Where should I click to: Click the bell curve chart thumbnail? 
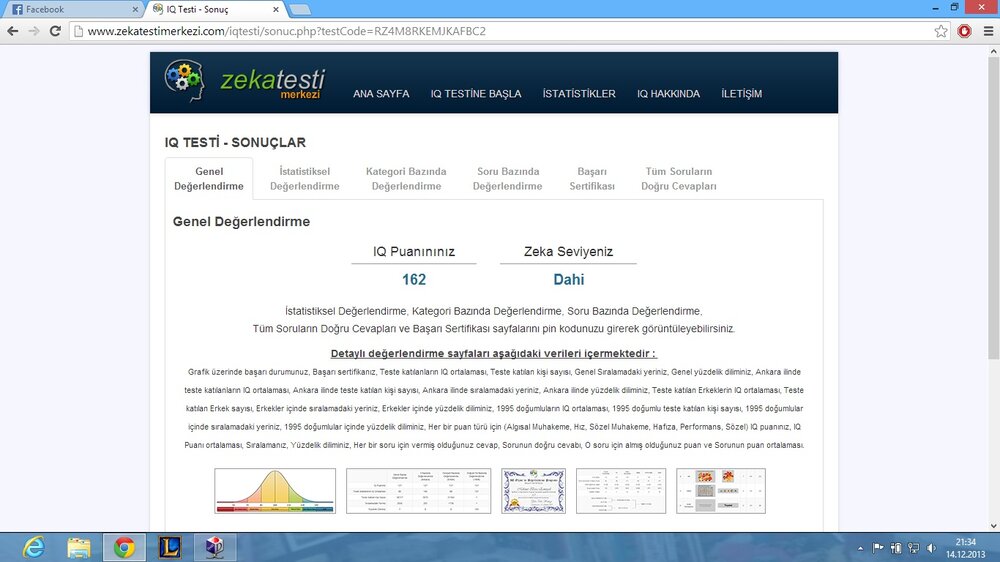coord(275,491)
